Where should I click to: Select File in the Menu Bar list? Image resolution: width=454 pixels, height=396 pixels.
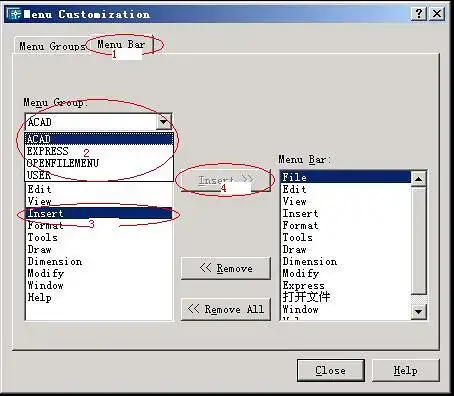click(x=346, y=177)
